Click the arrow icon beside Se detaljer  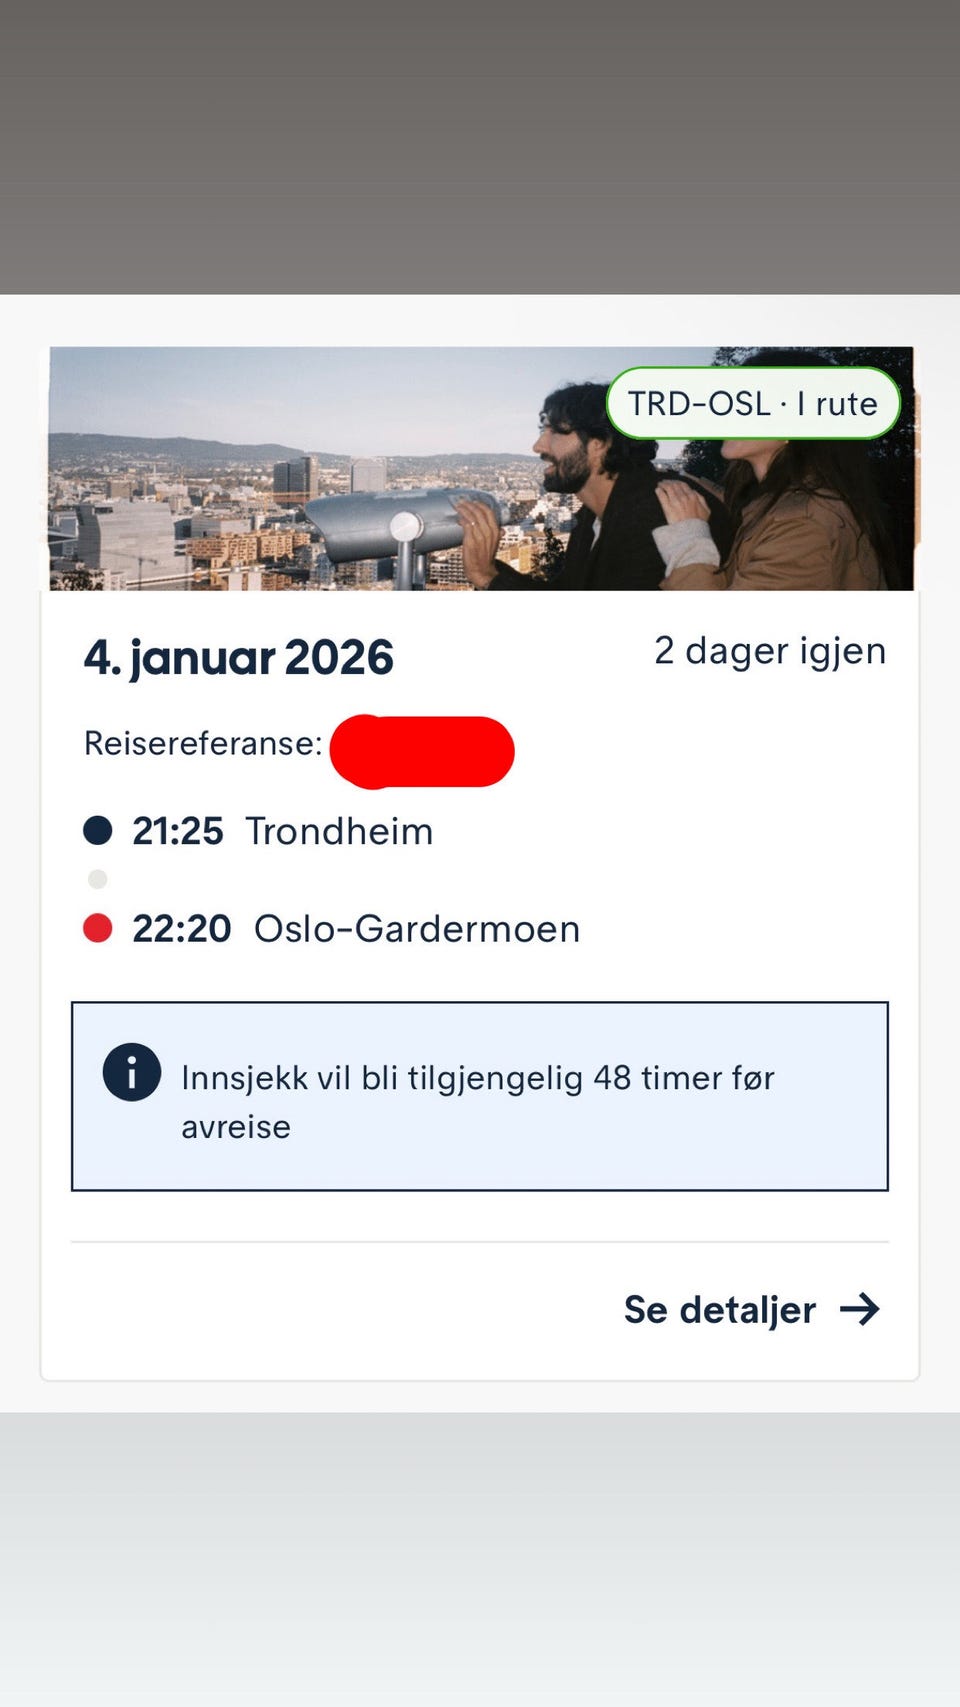click(859, 1309)
